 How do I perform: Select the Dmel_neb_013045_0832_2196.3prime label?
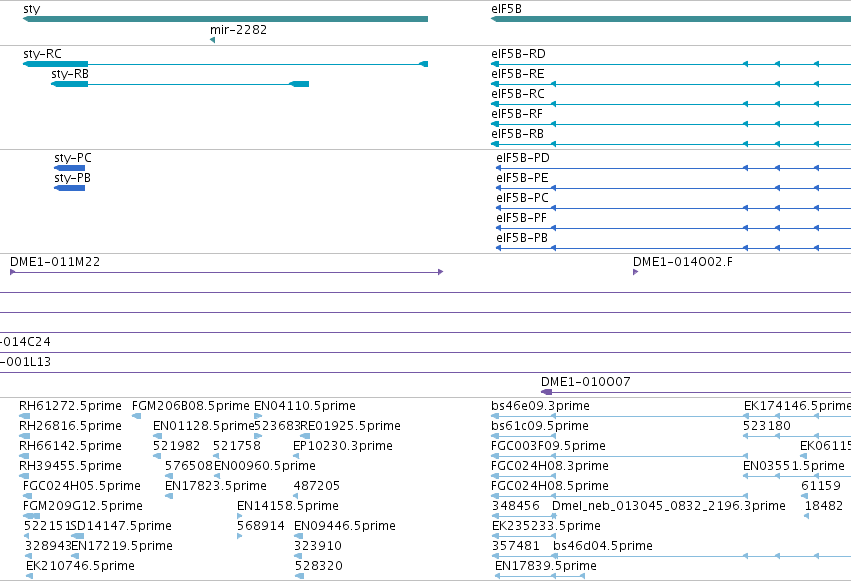tap(669, 506)
